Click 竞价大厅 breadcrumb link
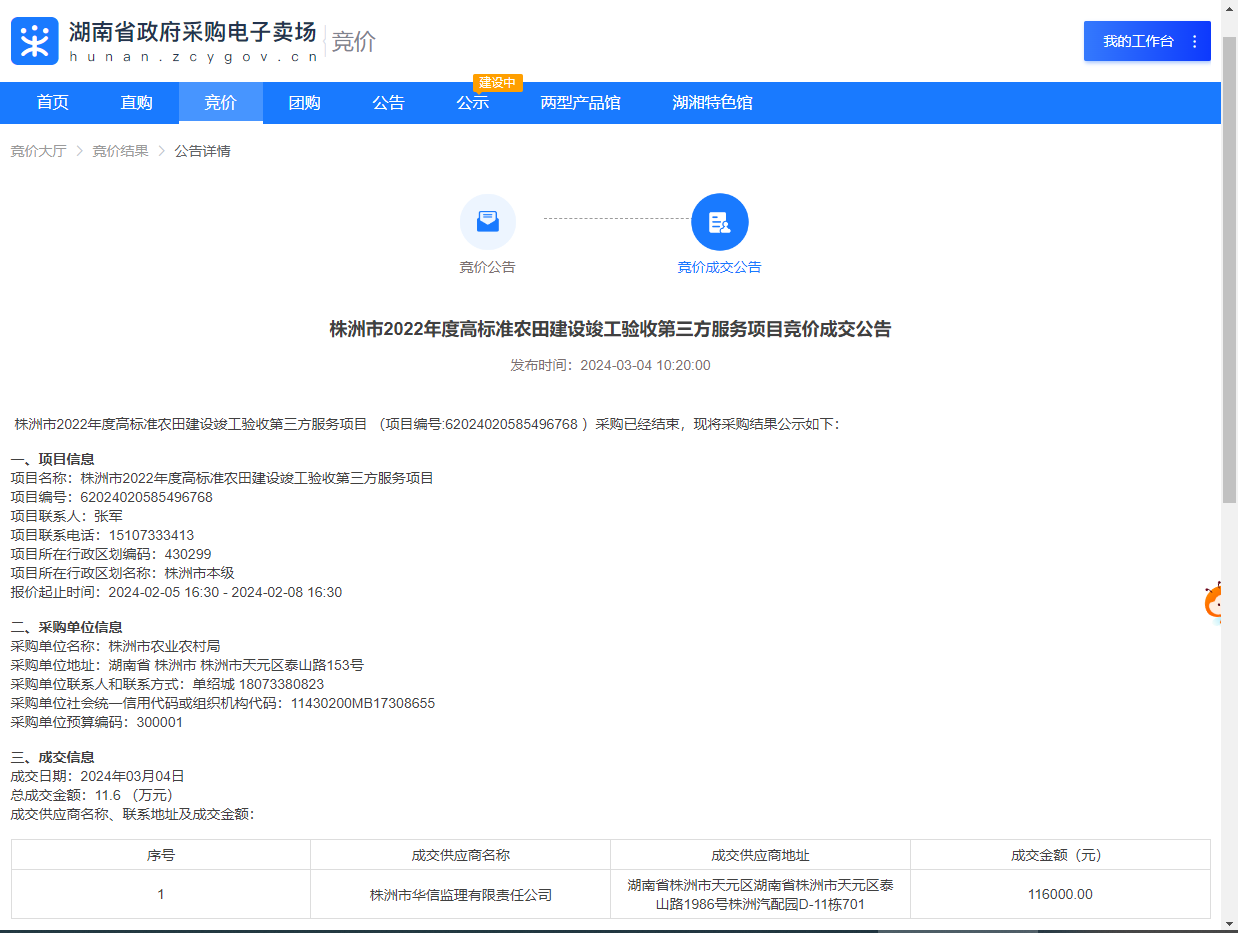Viewport: 1238px width, 933px height. [38, 151]
